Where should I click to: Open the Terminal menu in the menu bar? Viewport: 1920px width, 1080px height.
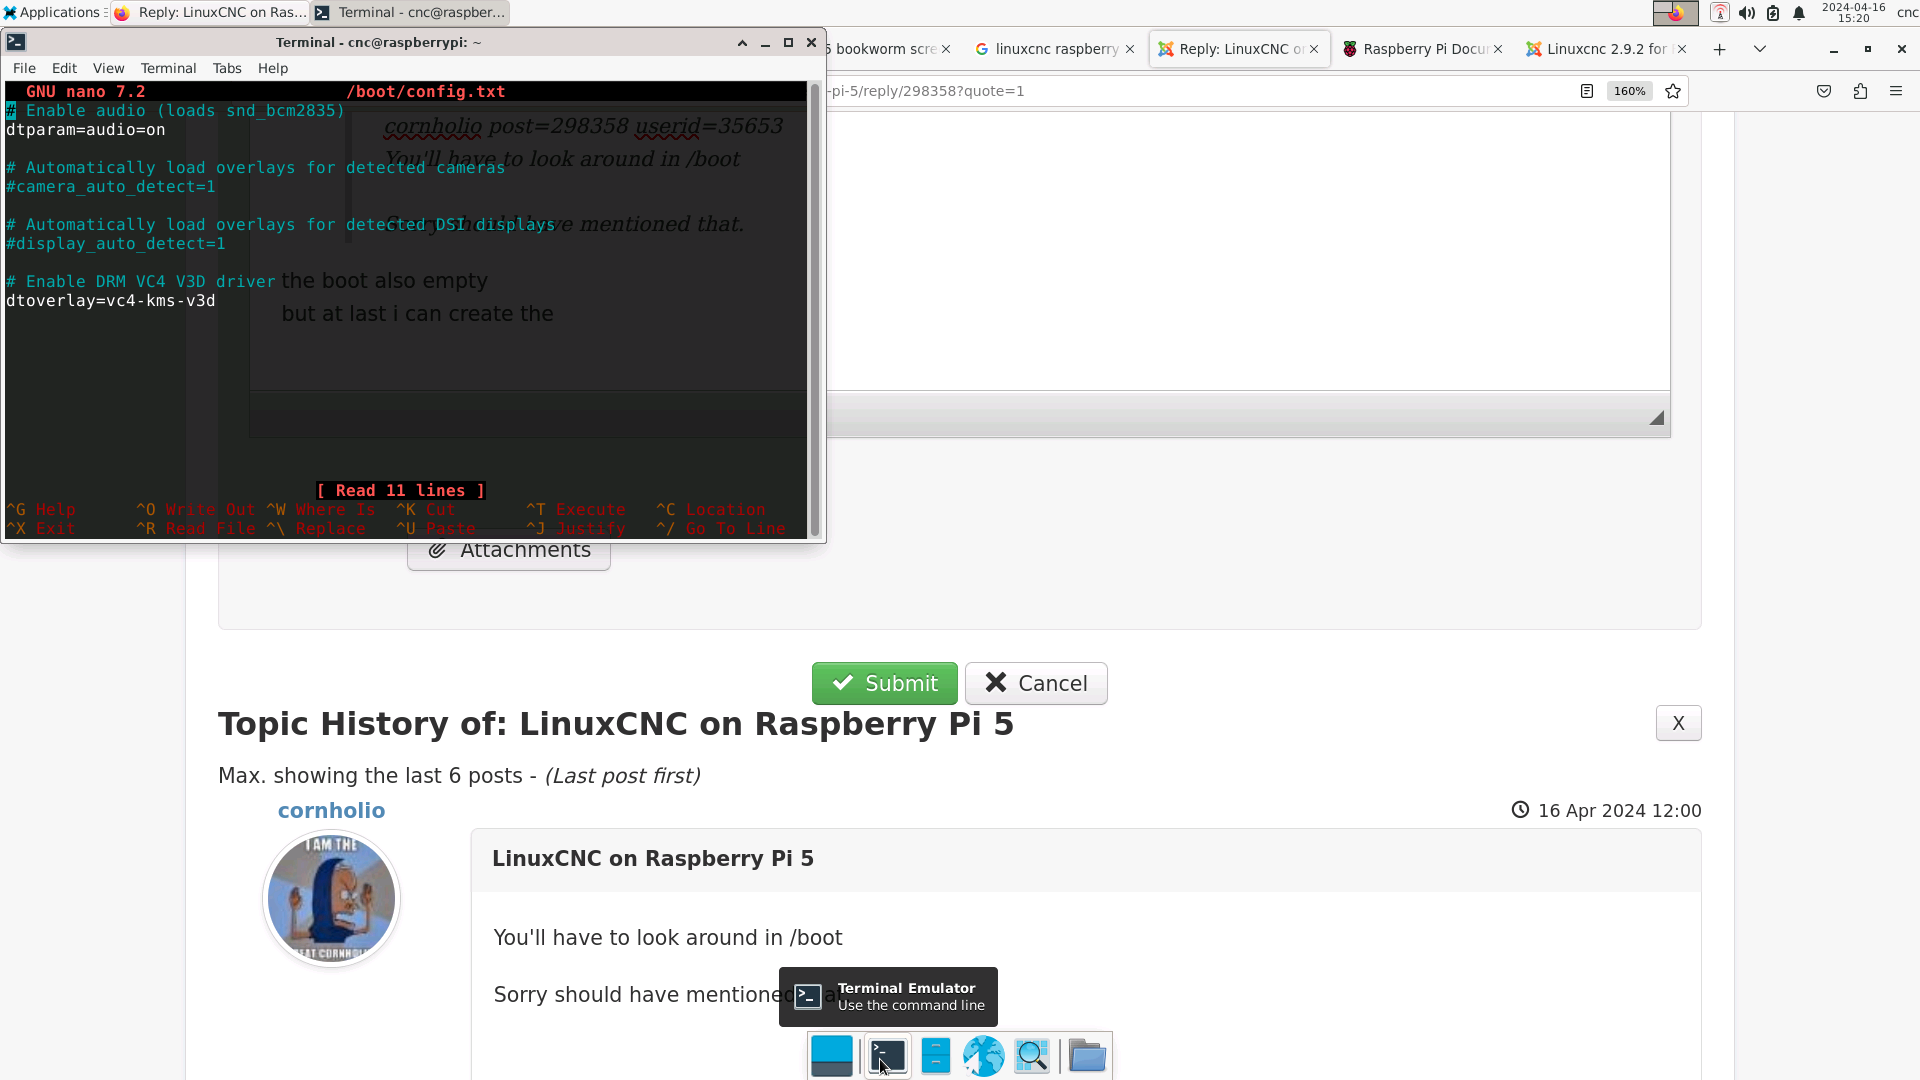(168, 68)
